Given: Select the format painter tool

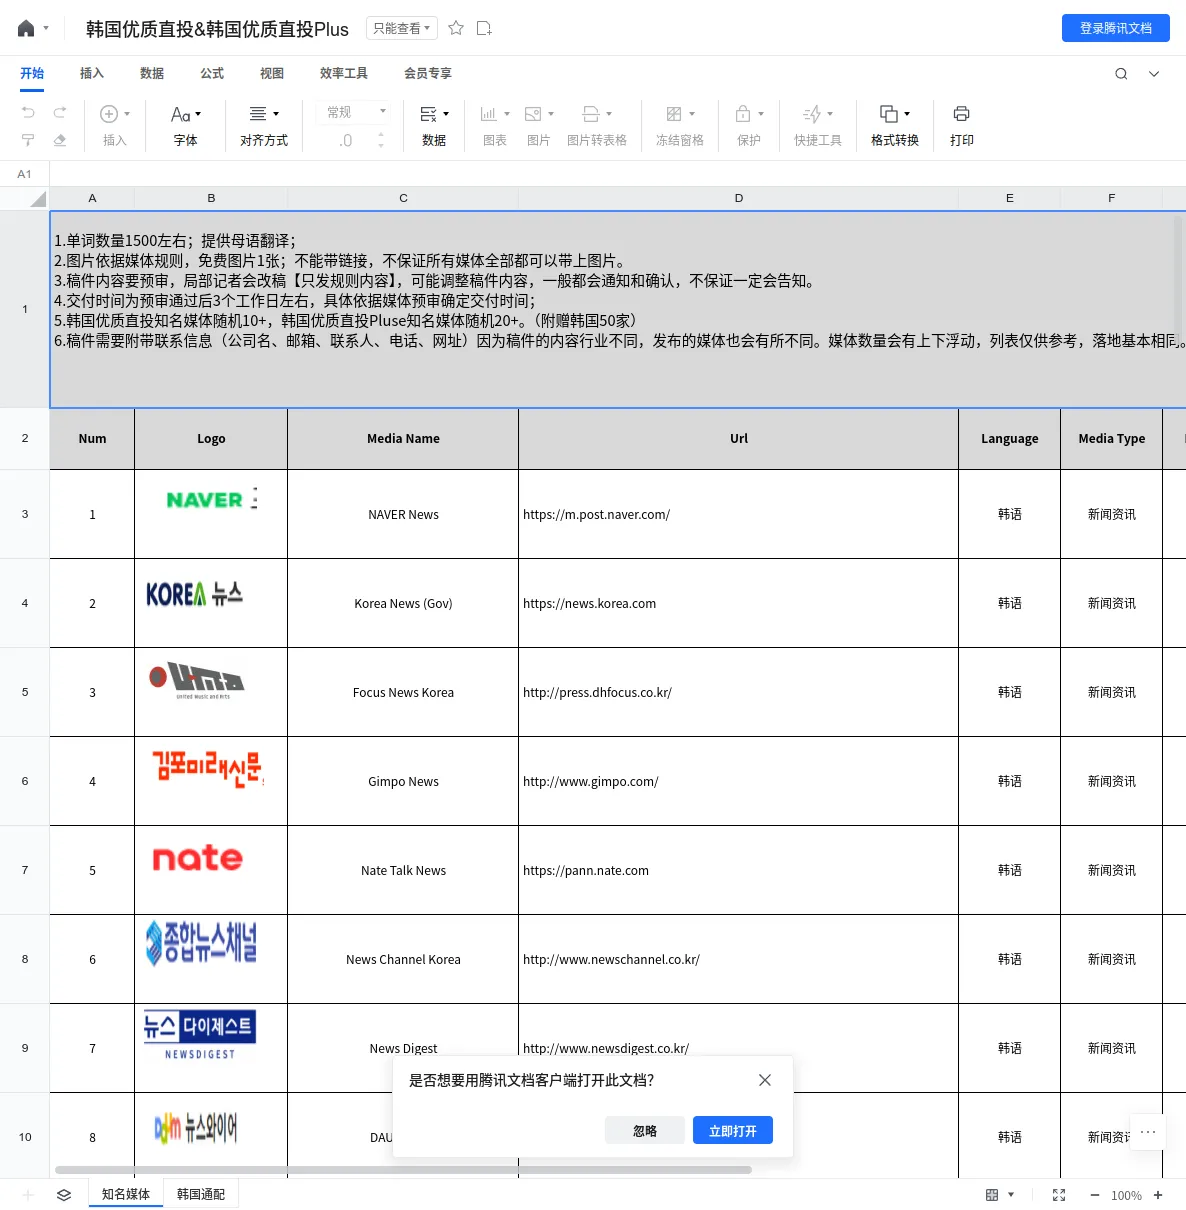Looking at the screenshot, I should pos(28,140).
